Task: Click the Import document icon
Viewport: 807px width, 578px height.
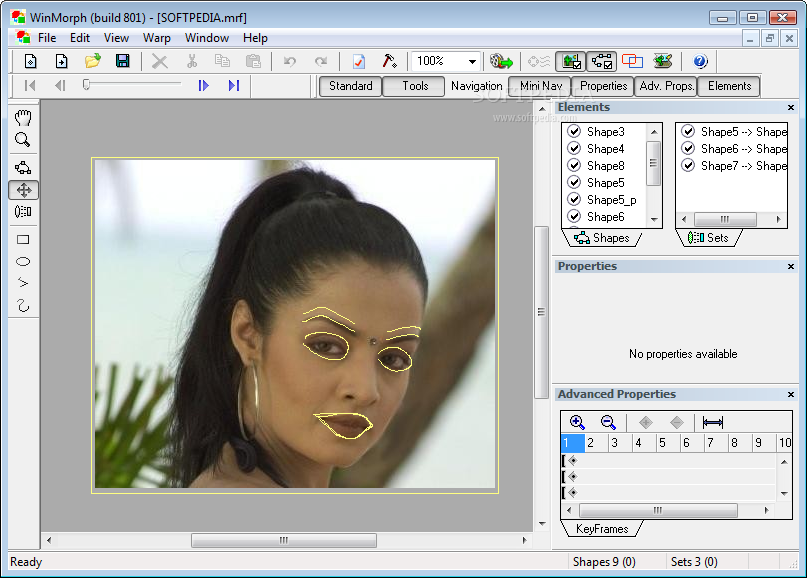Action: point(62,61)
